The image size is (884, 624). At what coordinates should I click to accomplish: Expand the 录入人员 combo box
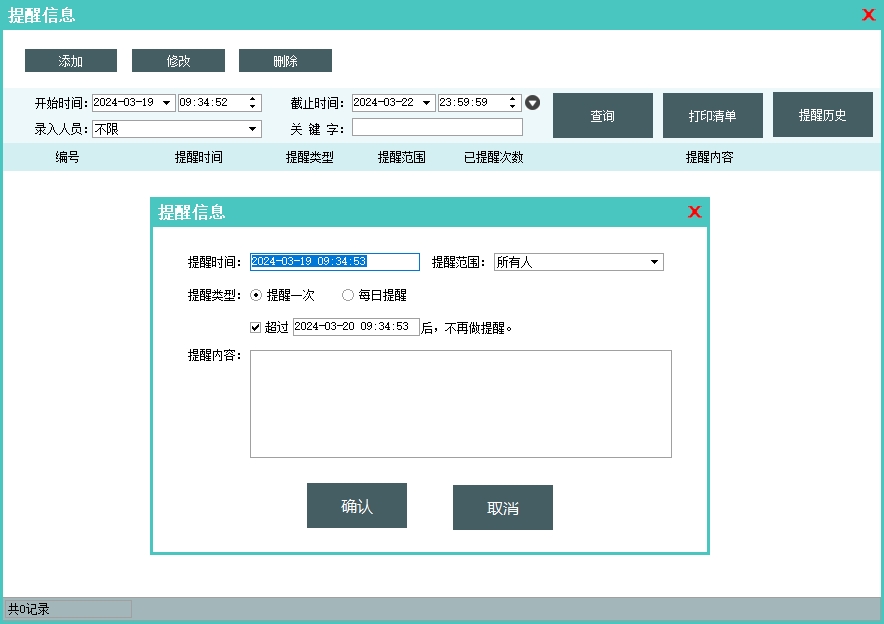[x=252, y=129]
